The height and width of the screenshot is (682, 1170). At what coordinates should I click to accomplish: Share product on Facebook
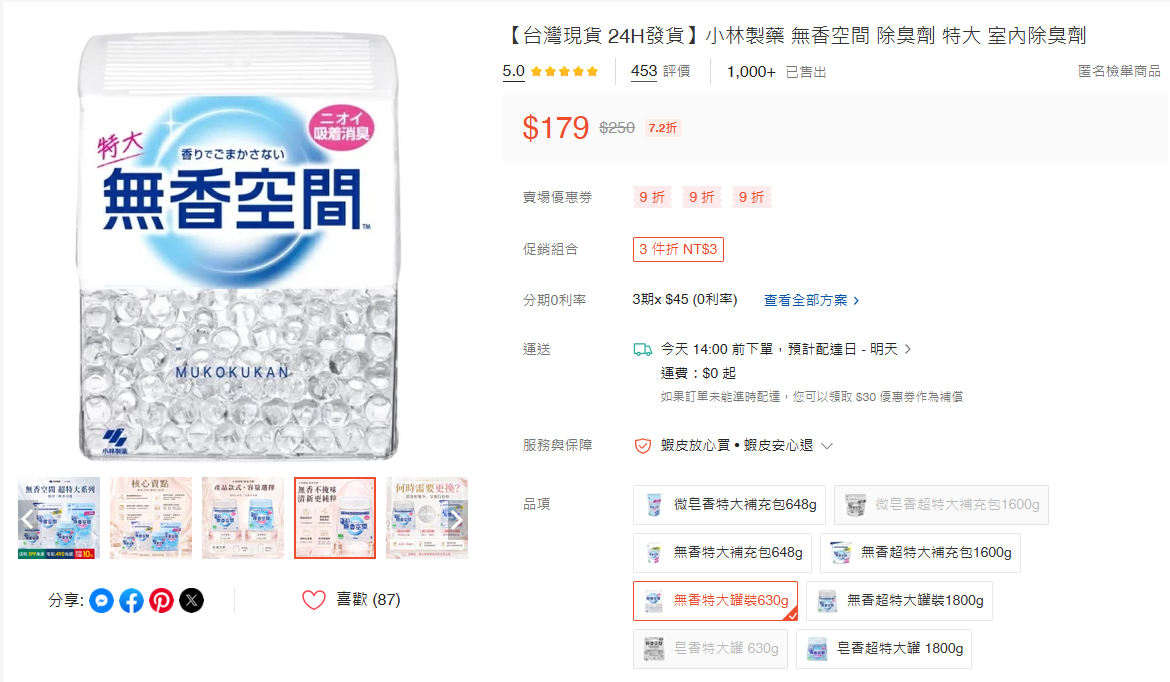(131, 601)
